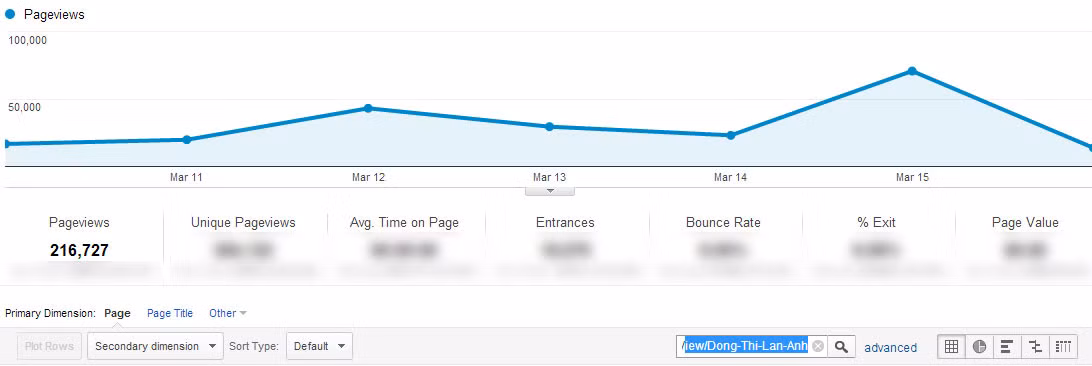Select the Page primary dimension

[117, 313]
